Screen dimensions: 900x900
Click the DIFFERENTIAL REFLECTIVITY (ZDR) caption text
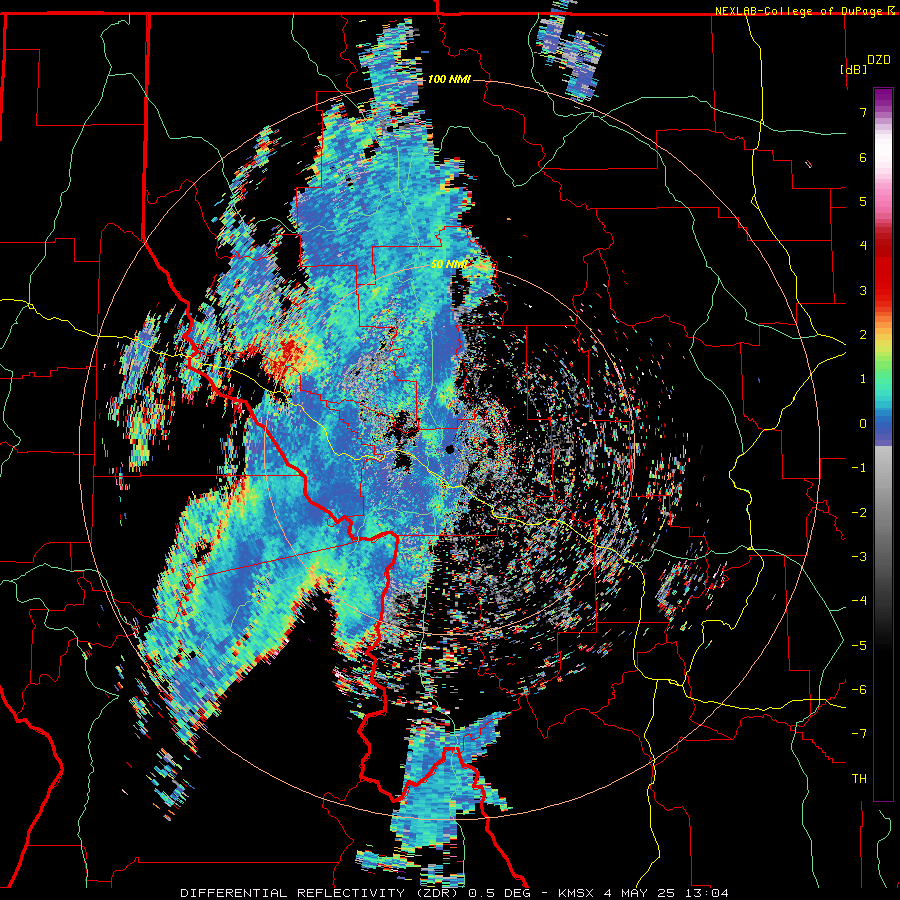(321, 893)
